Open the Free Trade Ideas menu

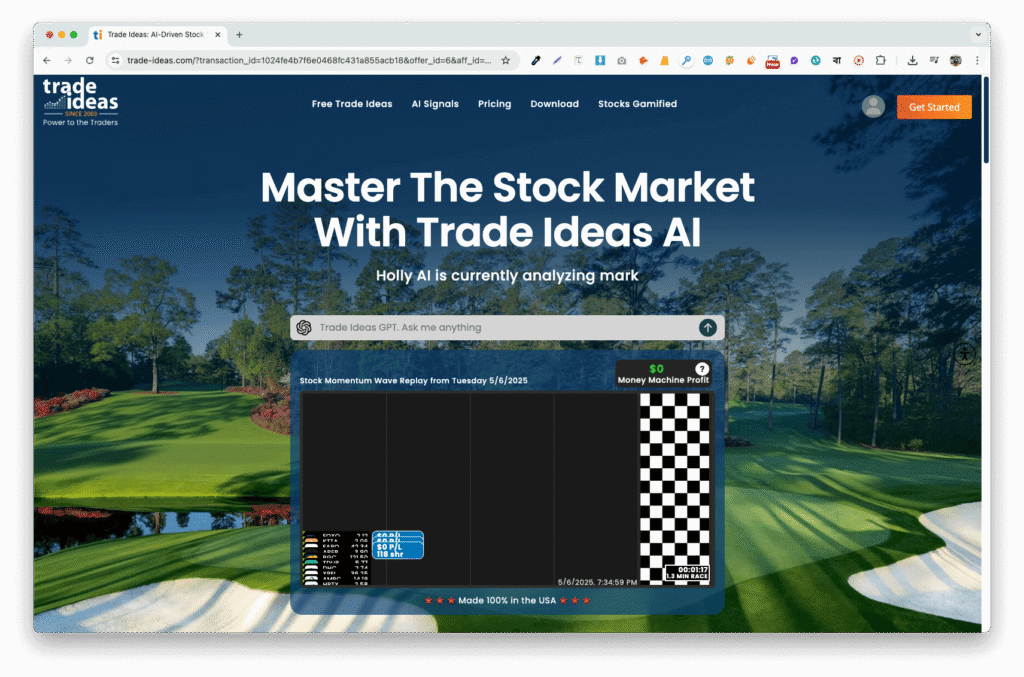click(x=352, y=104)
